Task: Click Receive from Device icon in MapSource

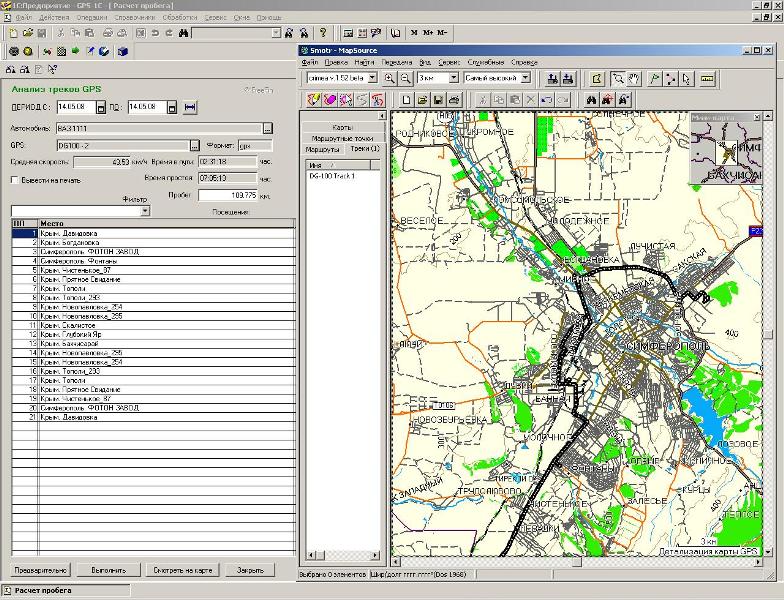Action: [568, 78]
